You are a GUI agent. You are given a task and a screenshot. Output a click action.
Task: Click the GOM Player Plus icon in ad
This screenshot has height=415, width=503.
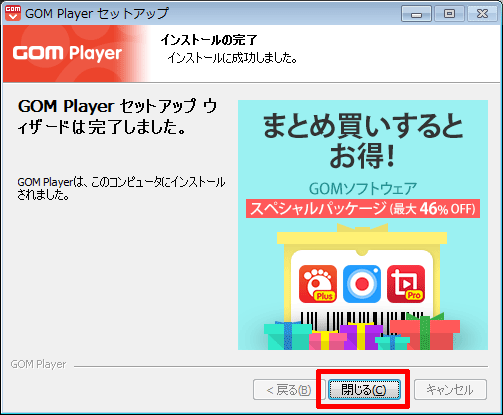[x=318, y=284]
